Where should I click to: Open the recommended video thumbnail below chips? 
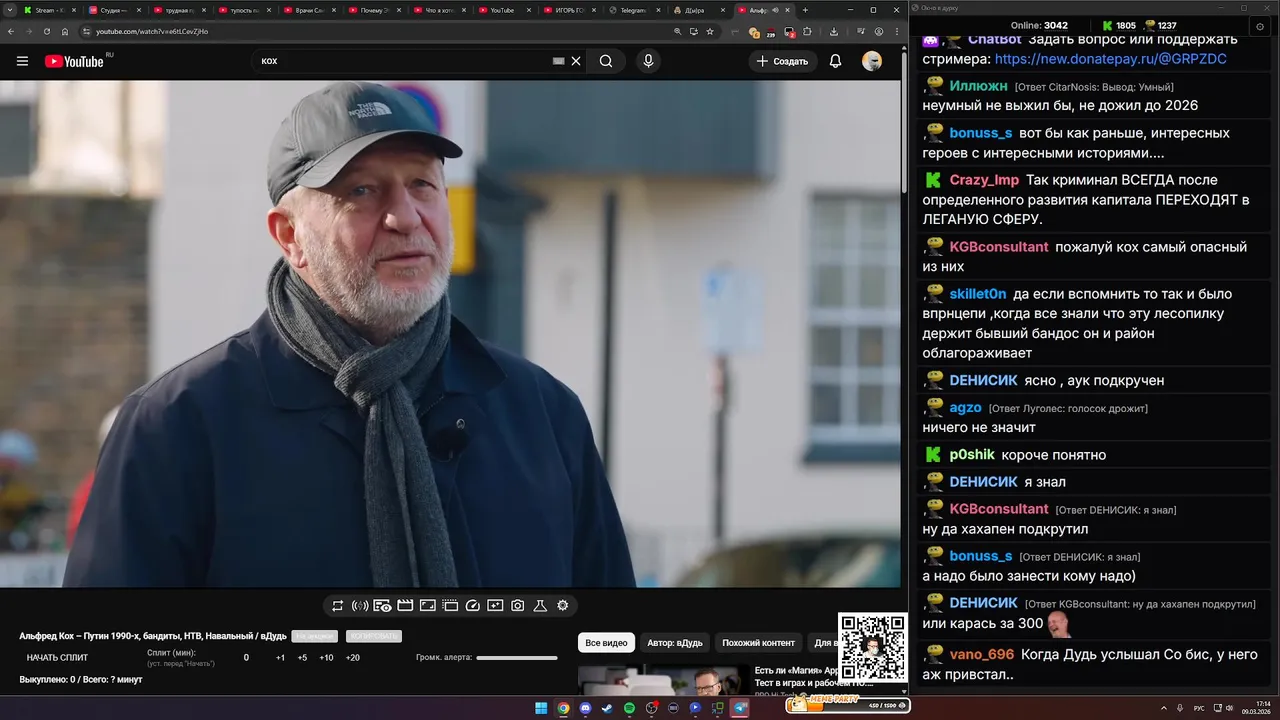(663, 680)
